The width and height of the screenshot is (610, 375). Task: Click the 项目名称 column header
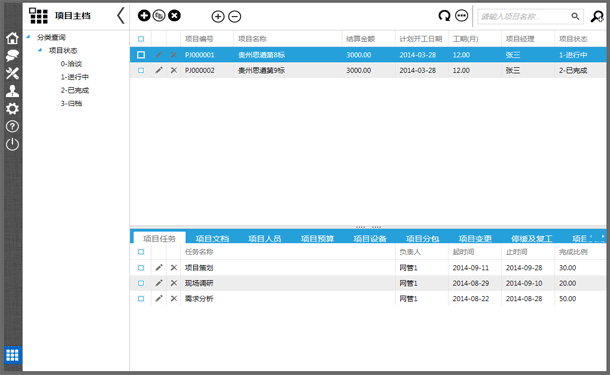pos(252,39)
